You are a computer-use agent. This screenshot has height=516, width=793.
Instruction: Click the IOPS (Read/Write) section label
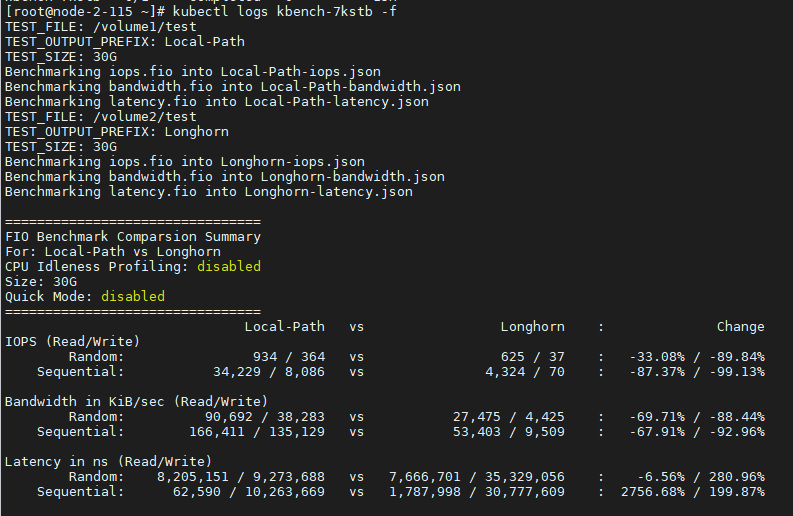point(72,342)
